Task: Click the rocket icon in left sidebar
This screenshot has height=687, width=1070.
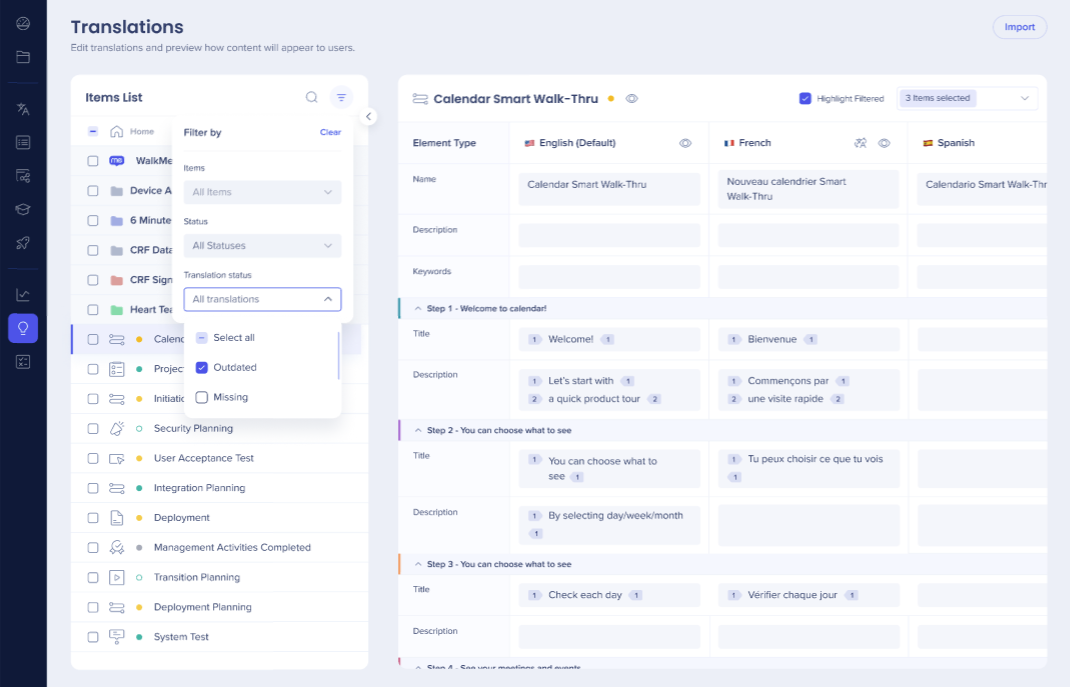Action: click(x=23, y=243)
